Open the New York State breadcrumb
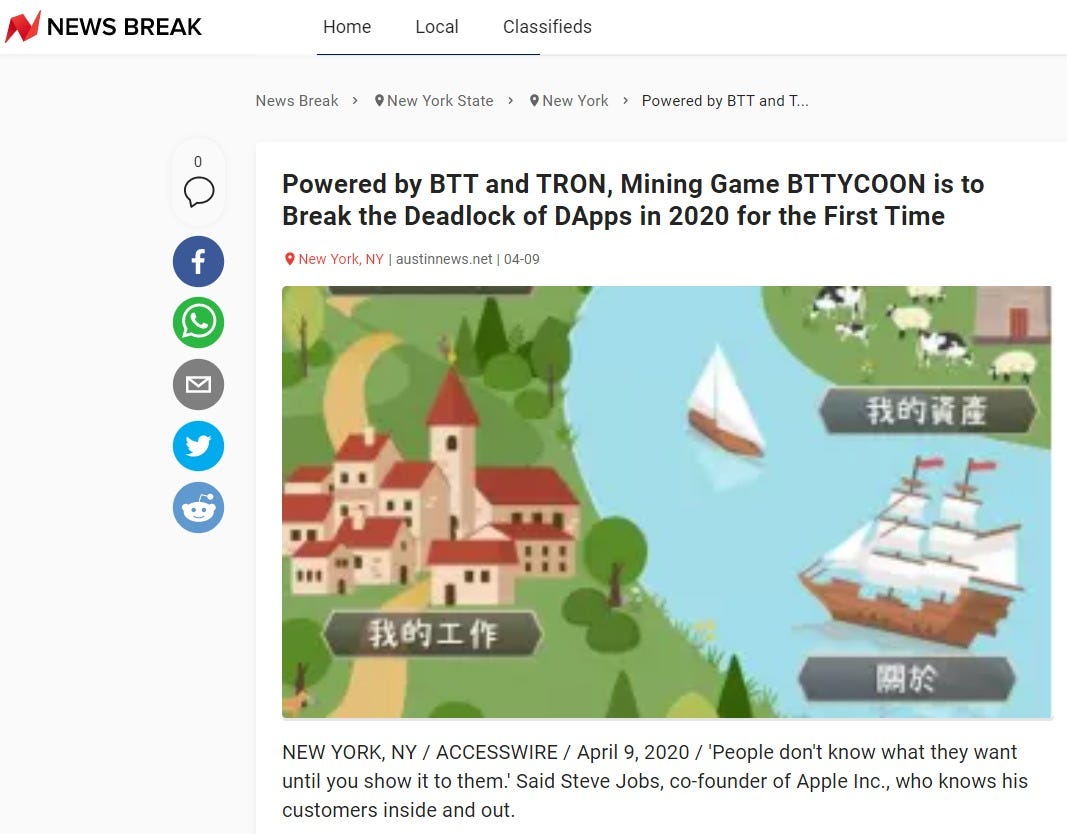 pyautogui.click(x=440, y=101)
